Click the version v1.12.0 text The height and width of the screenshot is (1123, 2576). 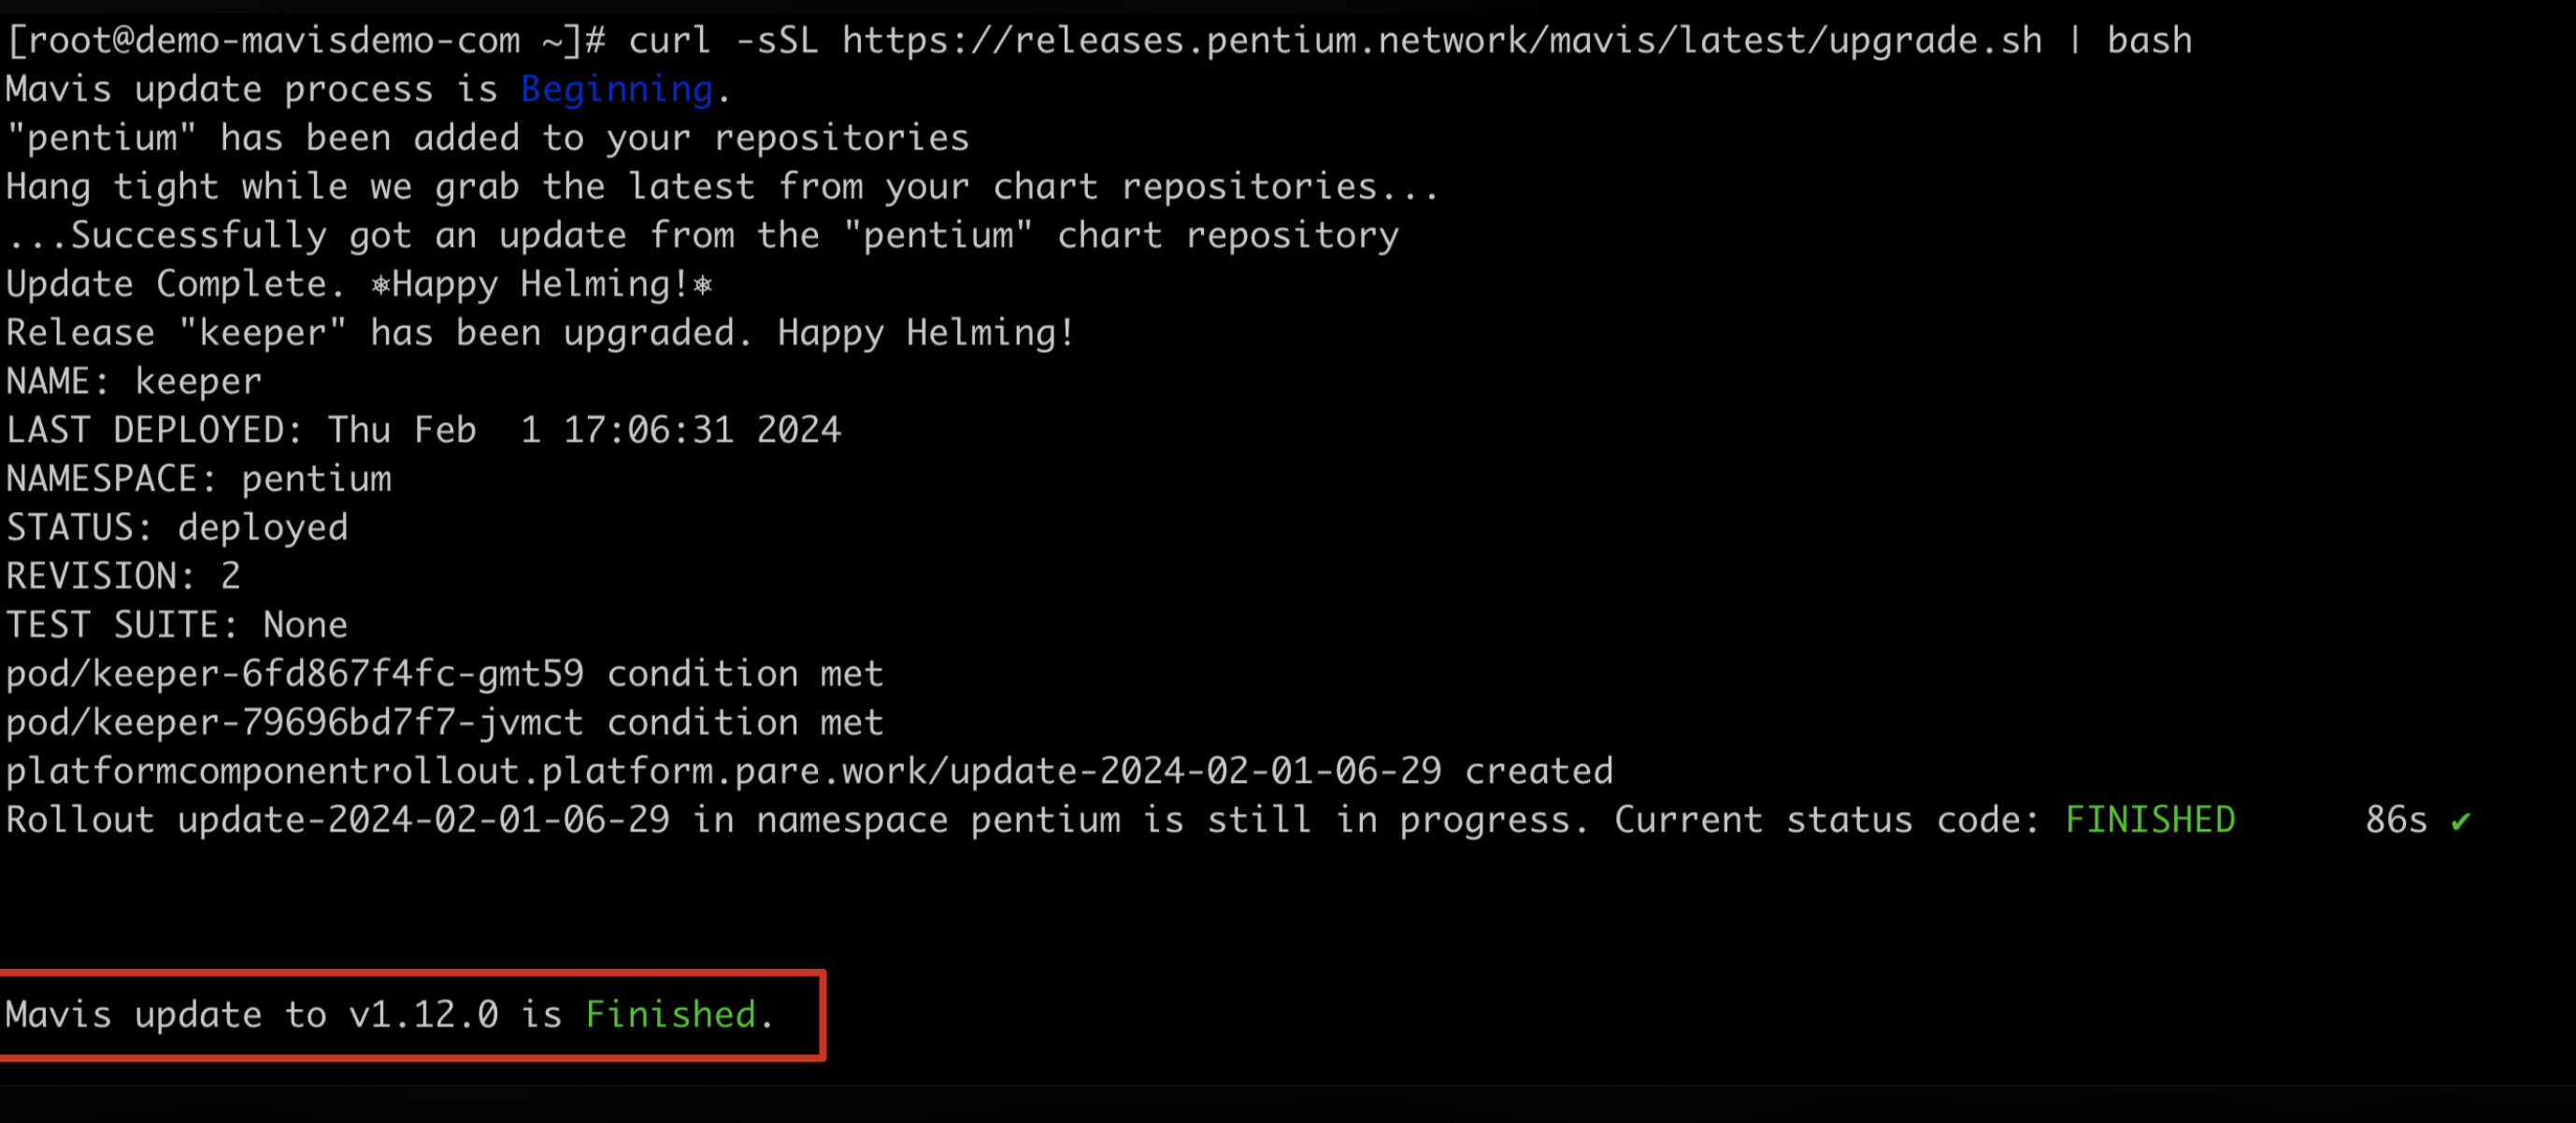[x=423, y=1015]
